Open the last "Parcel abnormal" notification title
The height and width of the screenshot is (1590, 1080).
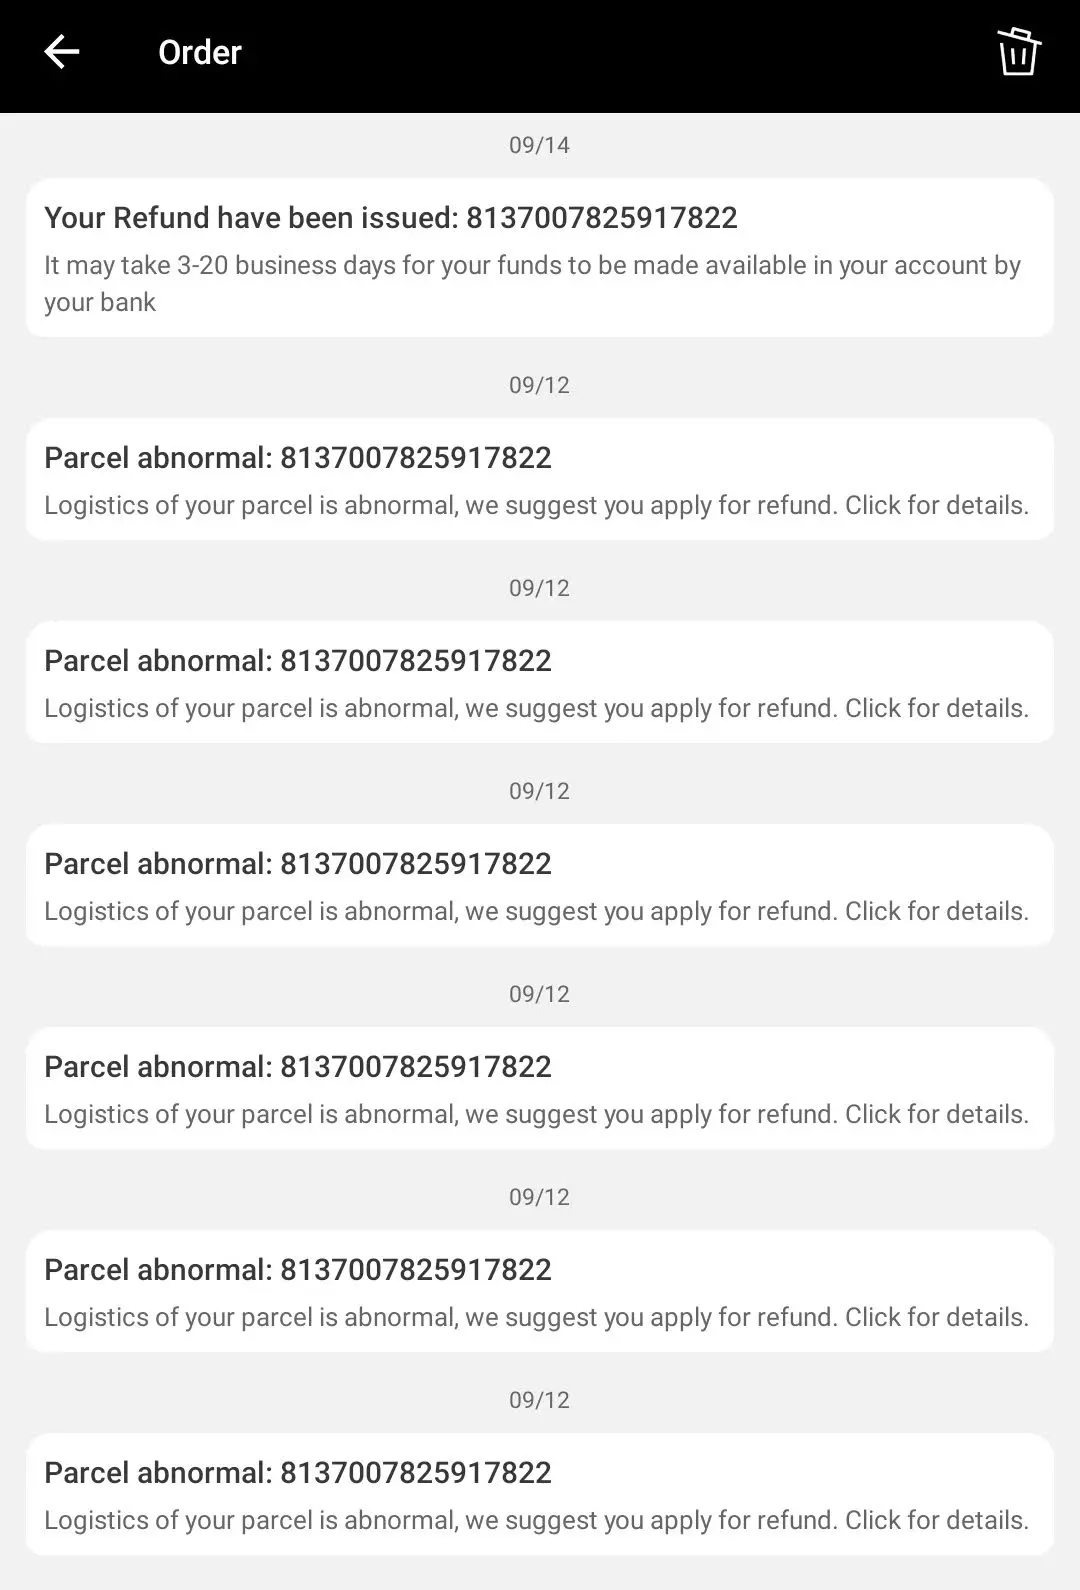[x=298, y=1473]
